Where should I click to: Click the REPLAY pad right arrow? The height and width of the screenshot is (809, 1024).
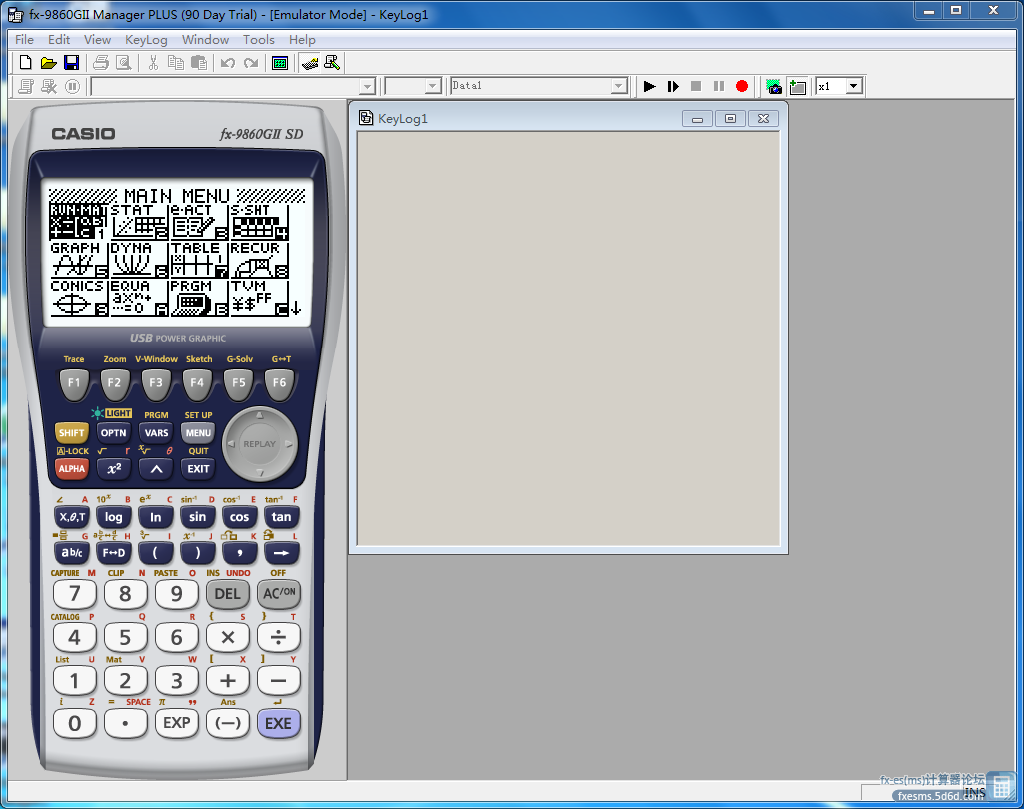click(x=289, y=444)
